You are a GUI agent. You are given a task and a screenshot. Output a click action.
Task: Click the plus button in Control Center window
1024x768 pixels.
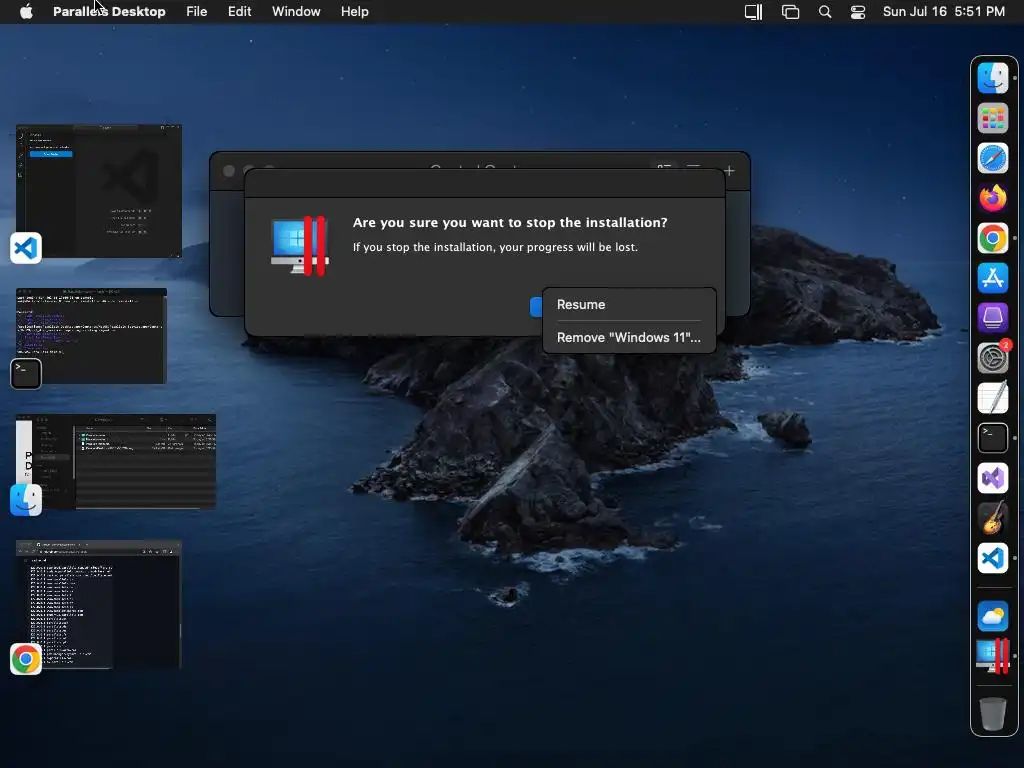click(729, 170)
